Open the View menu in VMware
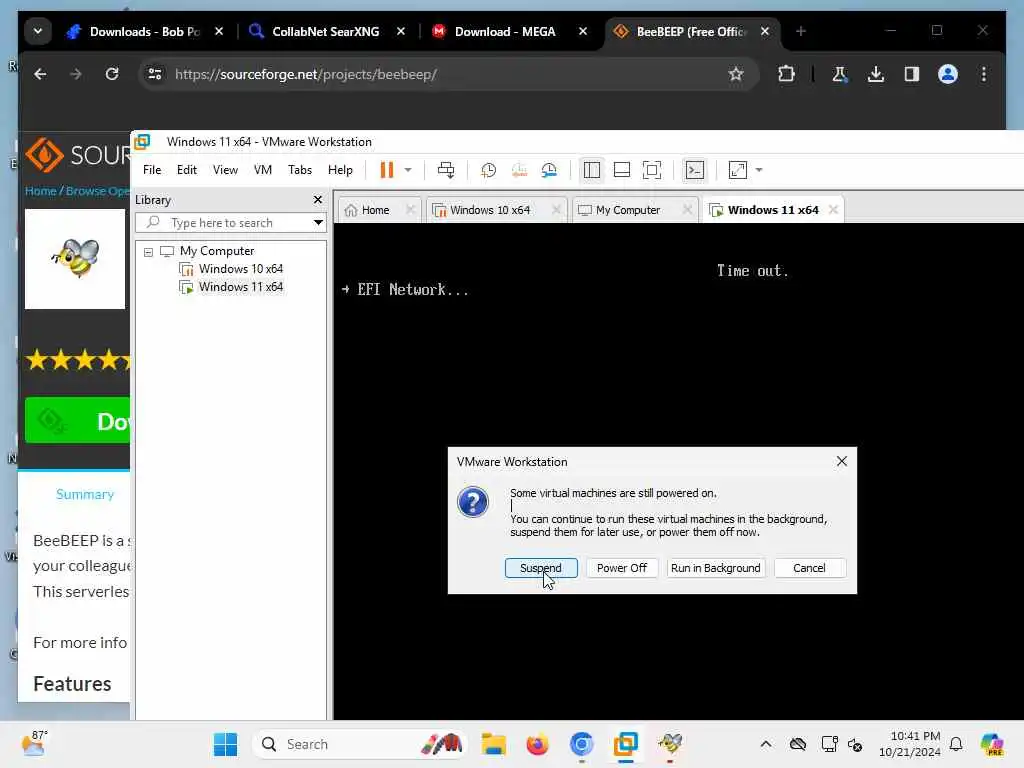 point(225,170)
